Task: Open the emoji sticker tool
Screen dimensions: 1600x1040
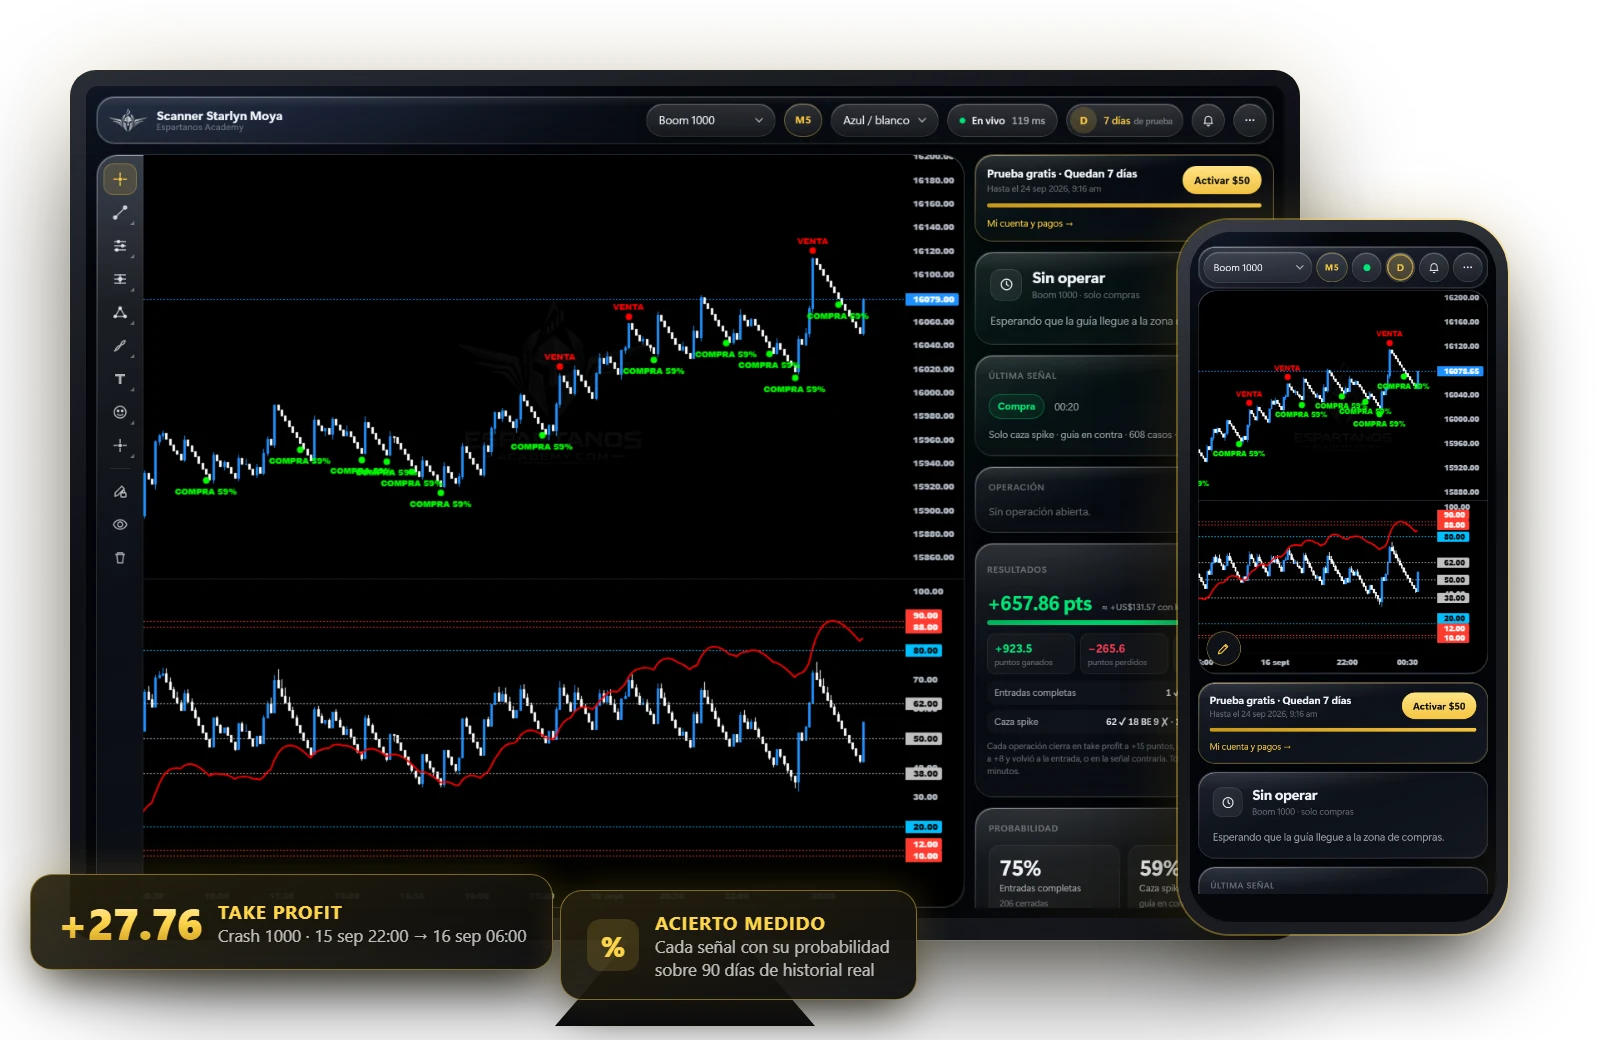Action: click(x=120, y=412)
